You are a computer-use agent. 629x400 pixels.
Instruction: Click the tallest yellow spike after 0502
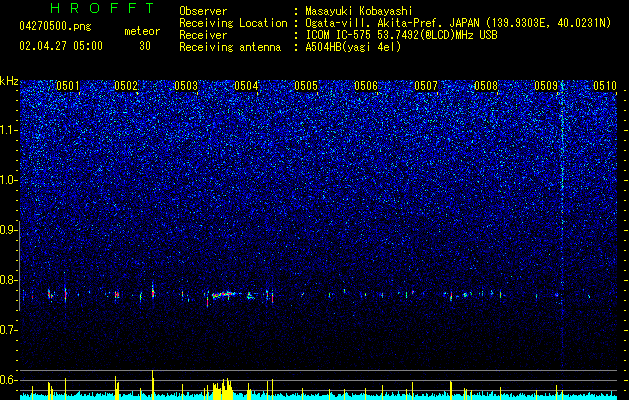152,384
